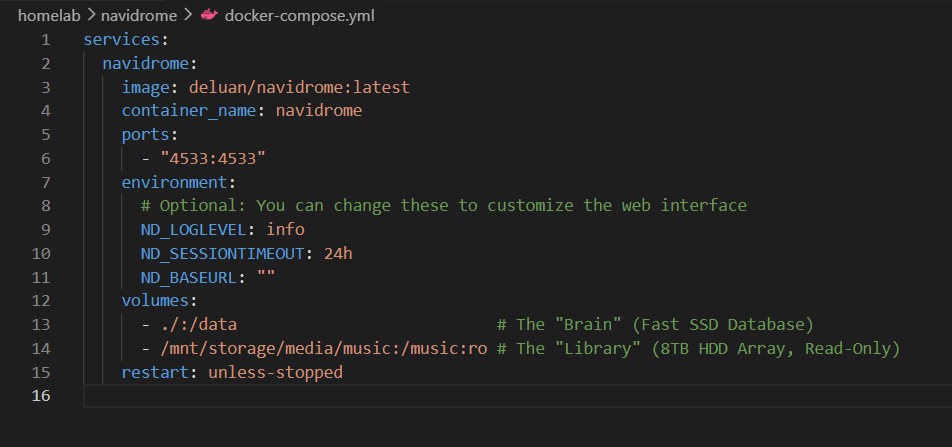952x447 pixels.
Task: Click the "4533:4533" port mapping
Action: 213,158
